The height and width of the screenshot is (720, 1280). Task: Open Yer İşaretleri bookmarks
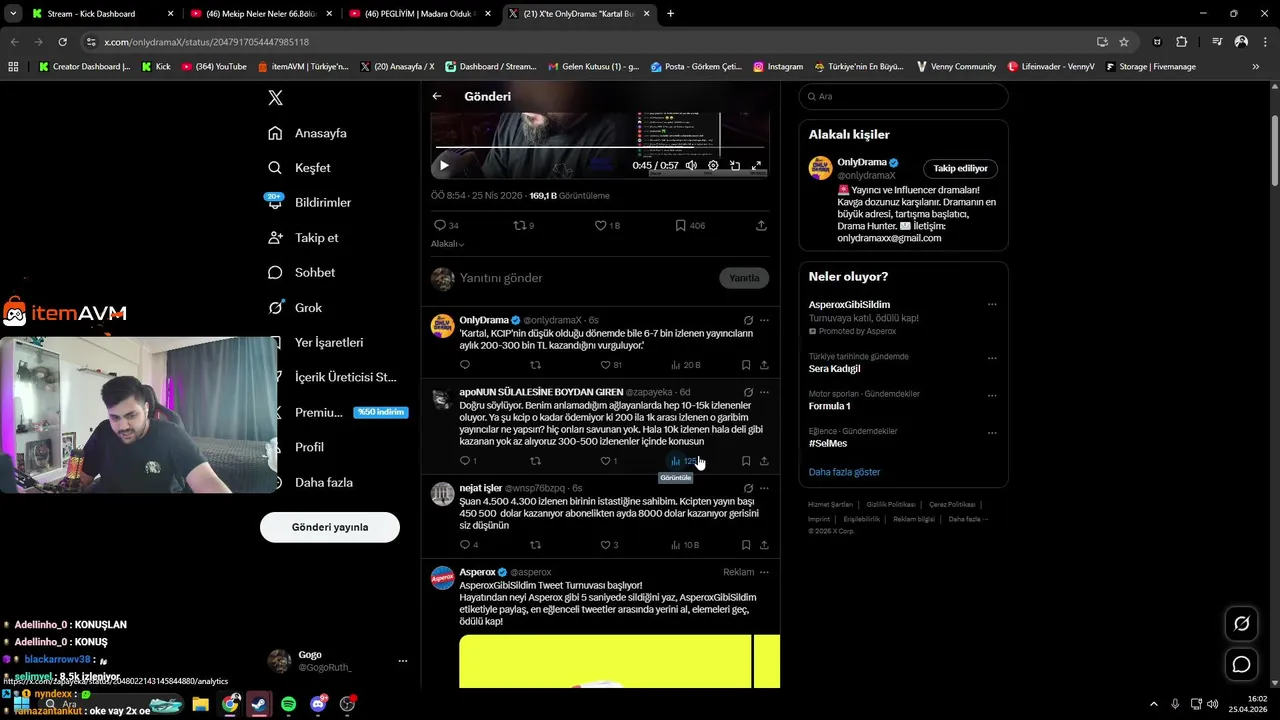click(315, 342)
